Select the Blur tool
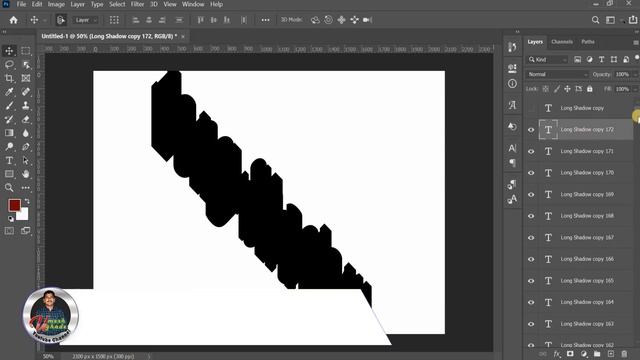The height and width of the screenshot is (360, 640). click(x=26, y=133)
